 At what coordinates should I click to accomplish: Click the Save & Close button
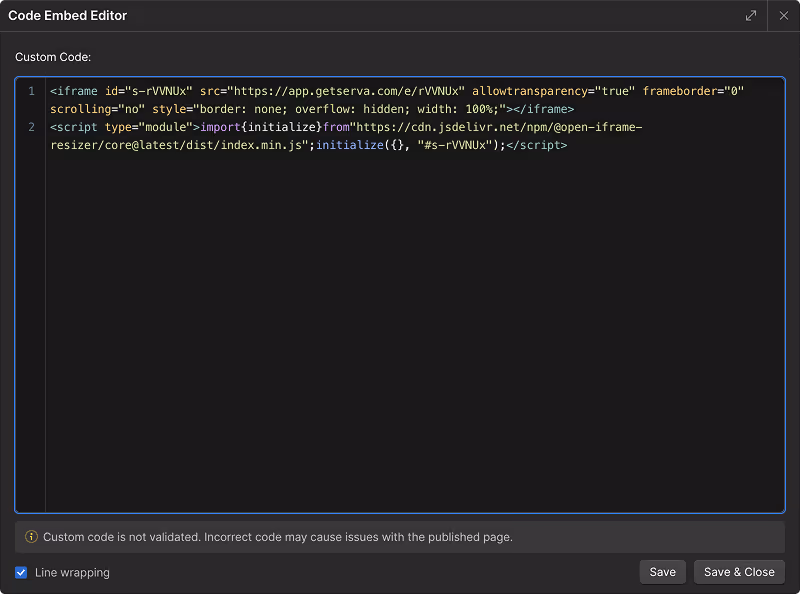739,571
